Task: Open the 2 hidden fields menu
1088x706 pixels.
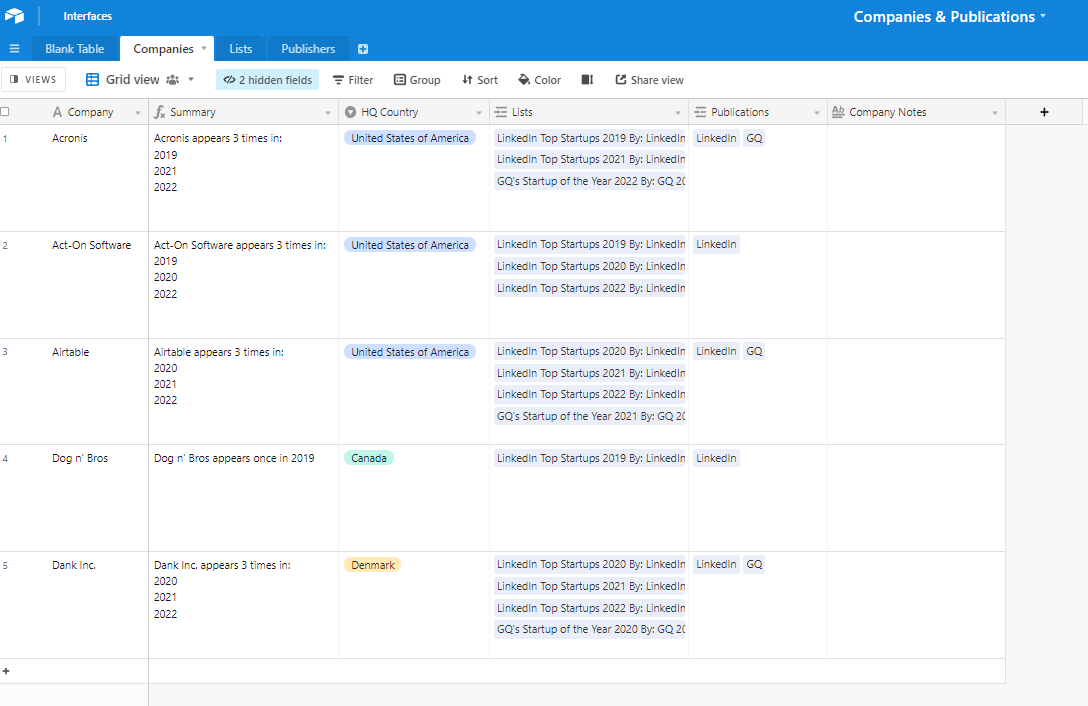Action: [x=267, y=80]
